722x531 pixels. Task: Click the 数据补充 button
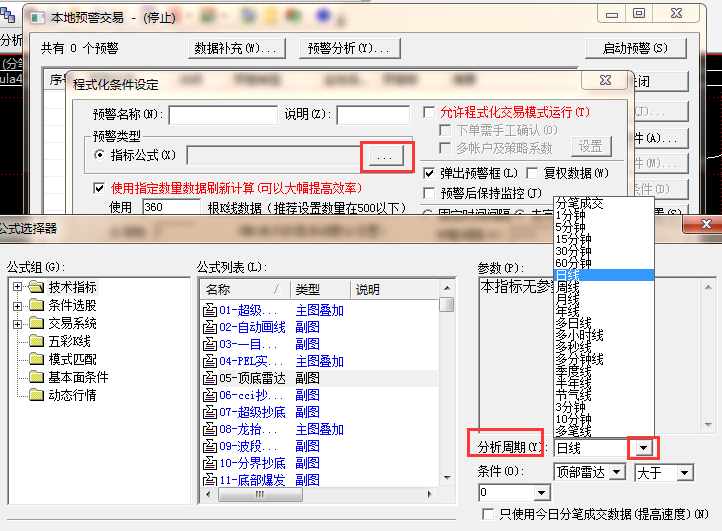237,48
